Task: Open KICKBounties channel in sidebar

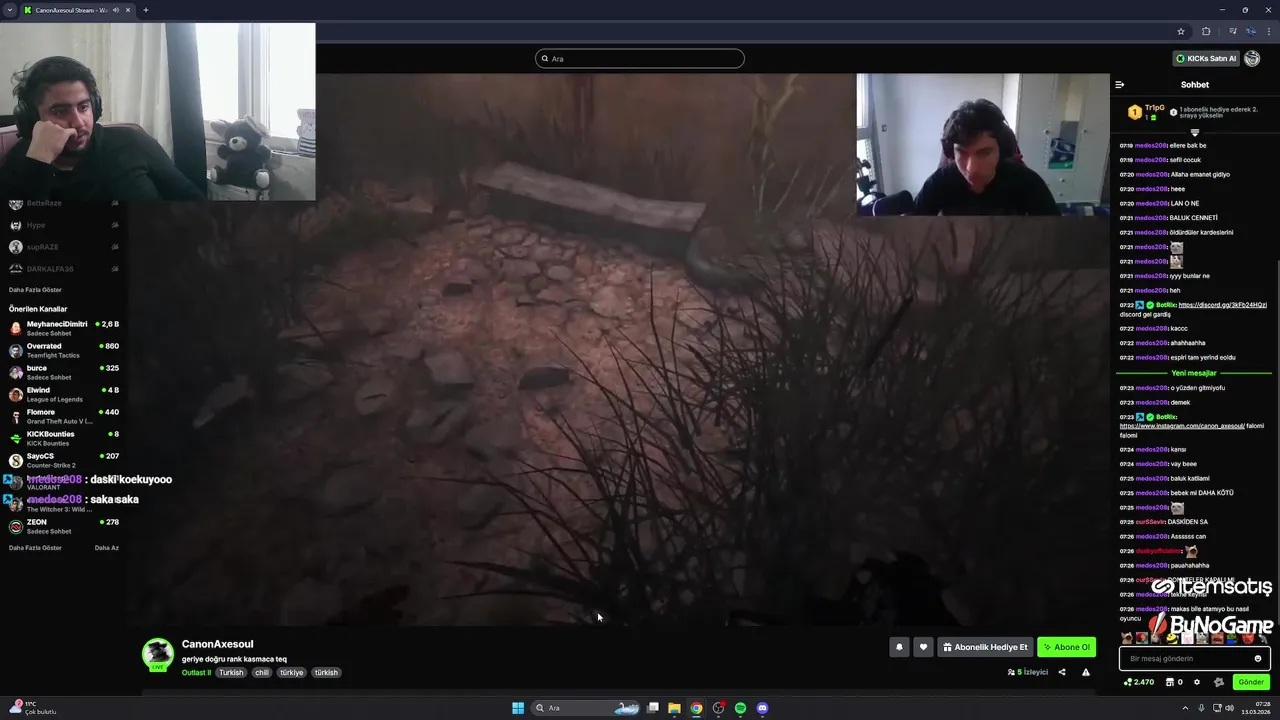Action: click(64, 438)
